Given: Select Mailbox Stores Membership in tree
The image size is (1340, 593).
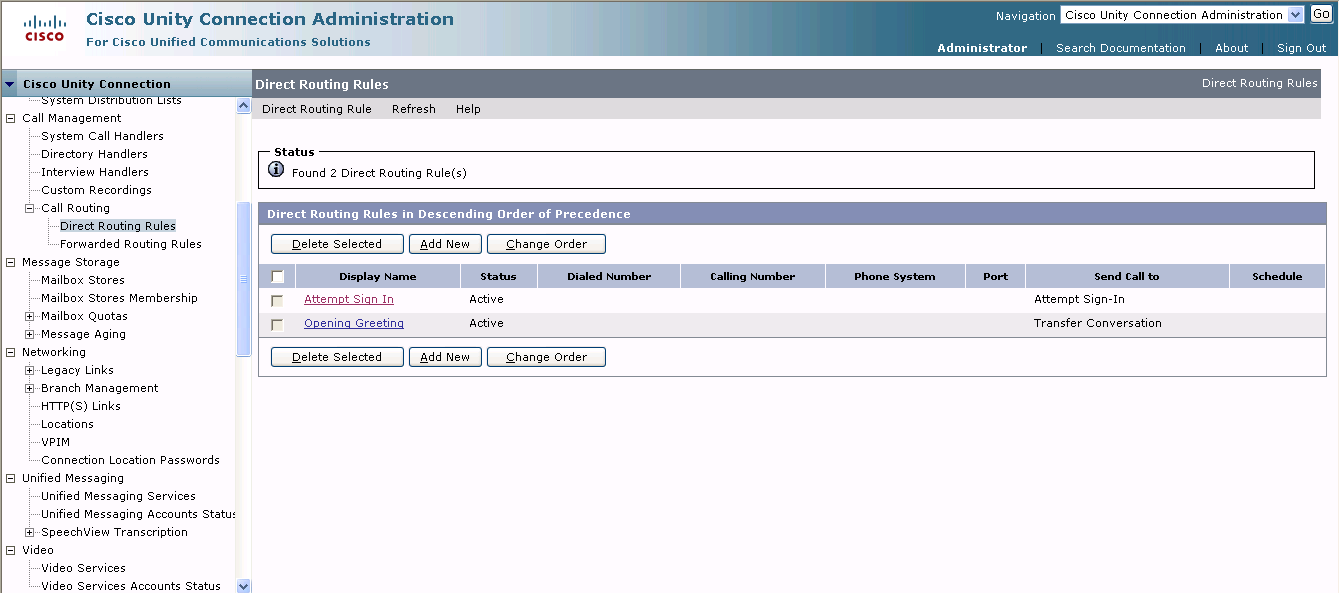Looking at the screenshot, I should pos(119,298).
